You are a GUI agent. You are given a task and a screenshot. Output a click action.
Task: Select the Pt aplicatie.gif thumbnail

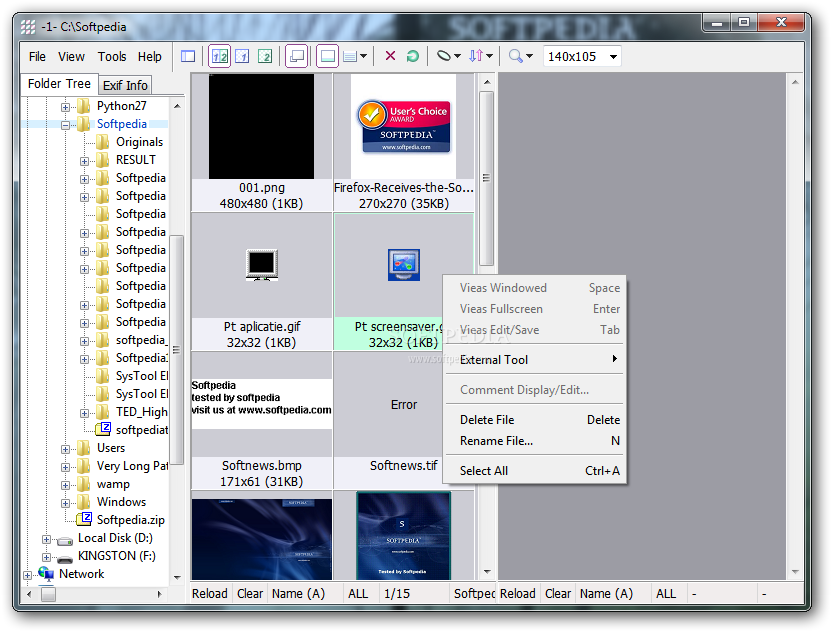tap(262, 282)
